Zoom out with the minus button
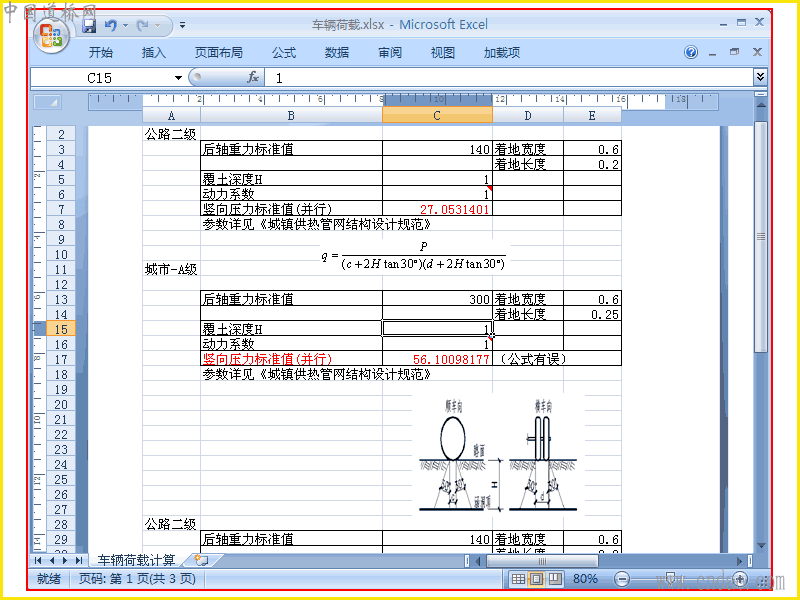 tap(621, 579)
